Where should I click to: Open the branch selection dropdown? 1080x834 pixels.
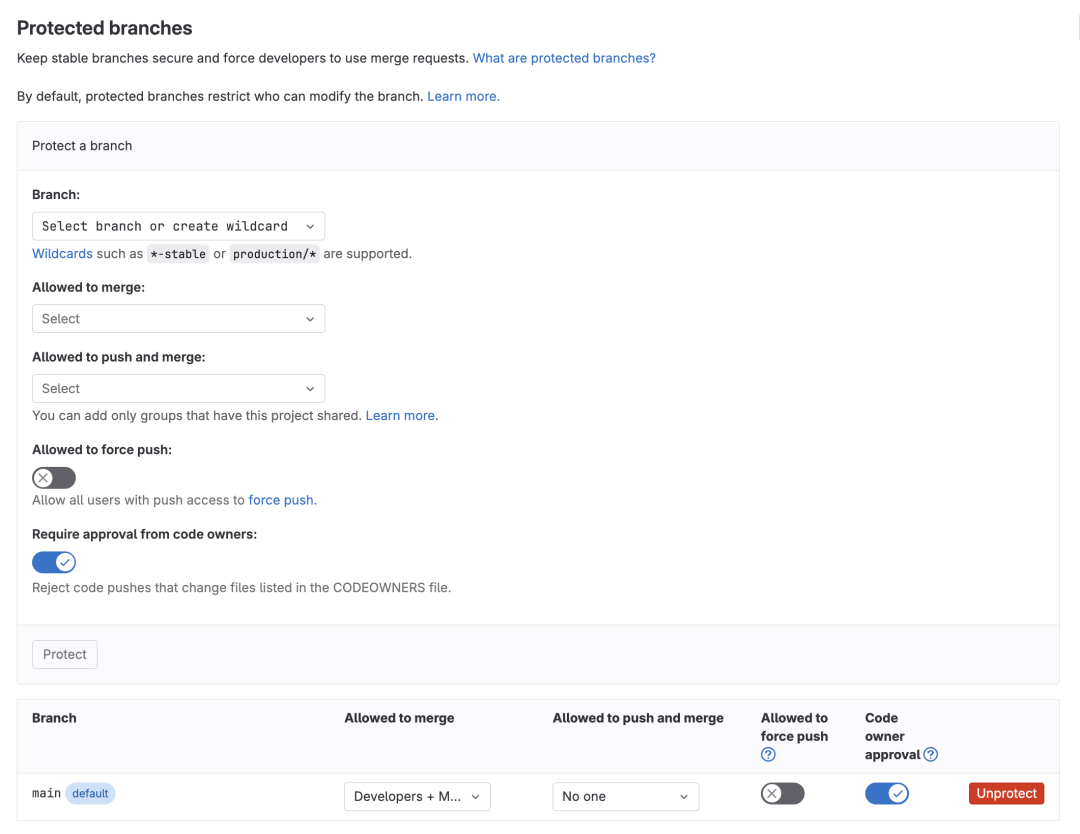pos(178,225)
